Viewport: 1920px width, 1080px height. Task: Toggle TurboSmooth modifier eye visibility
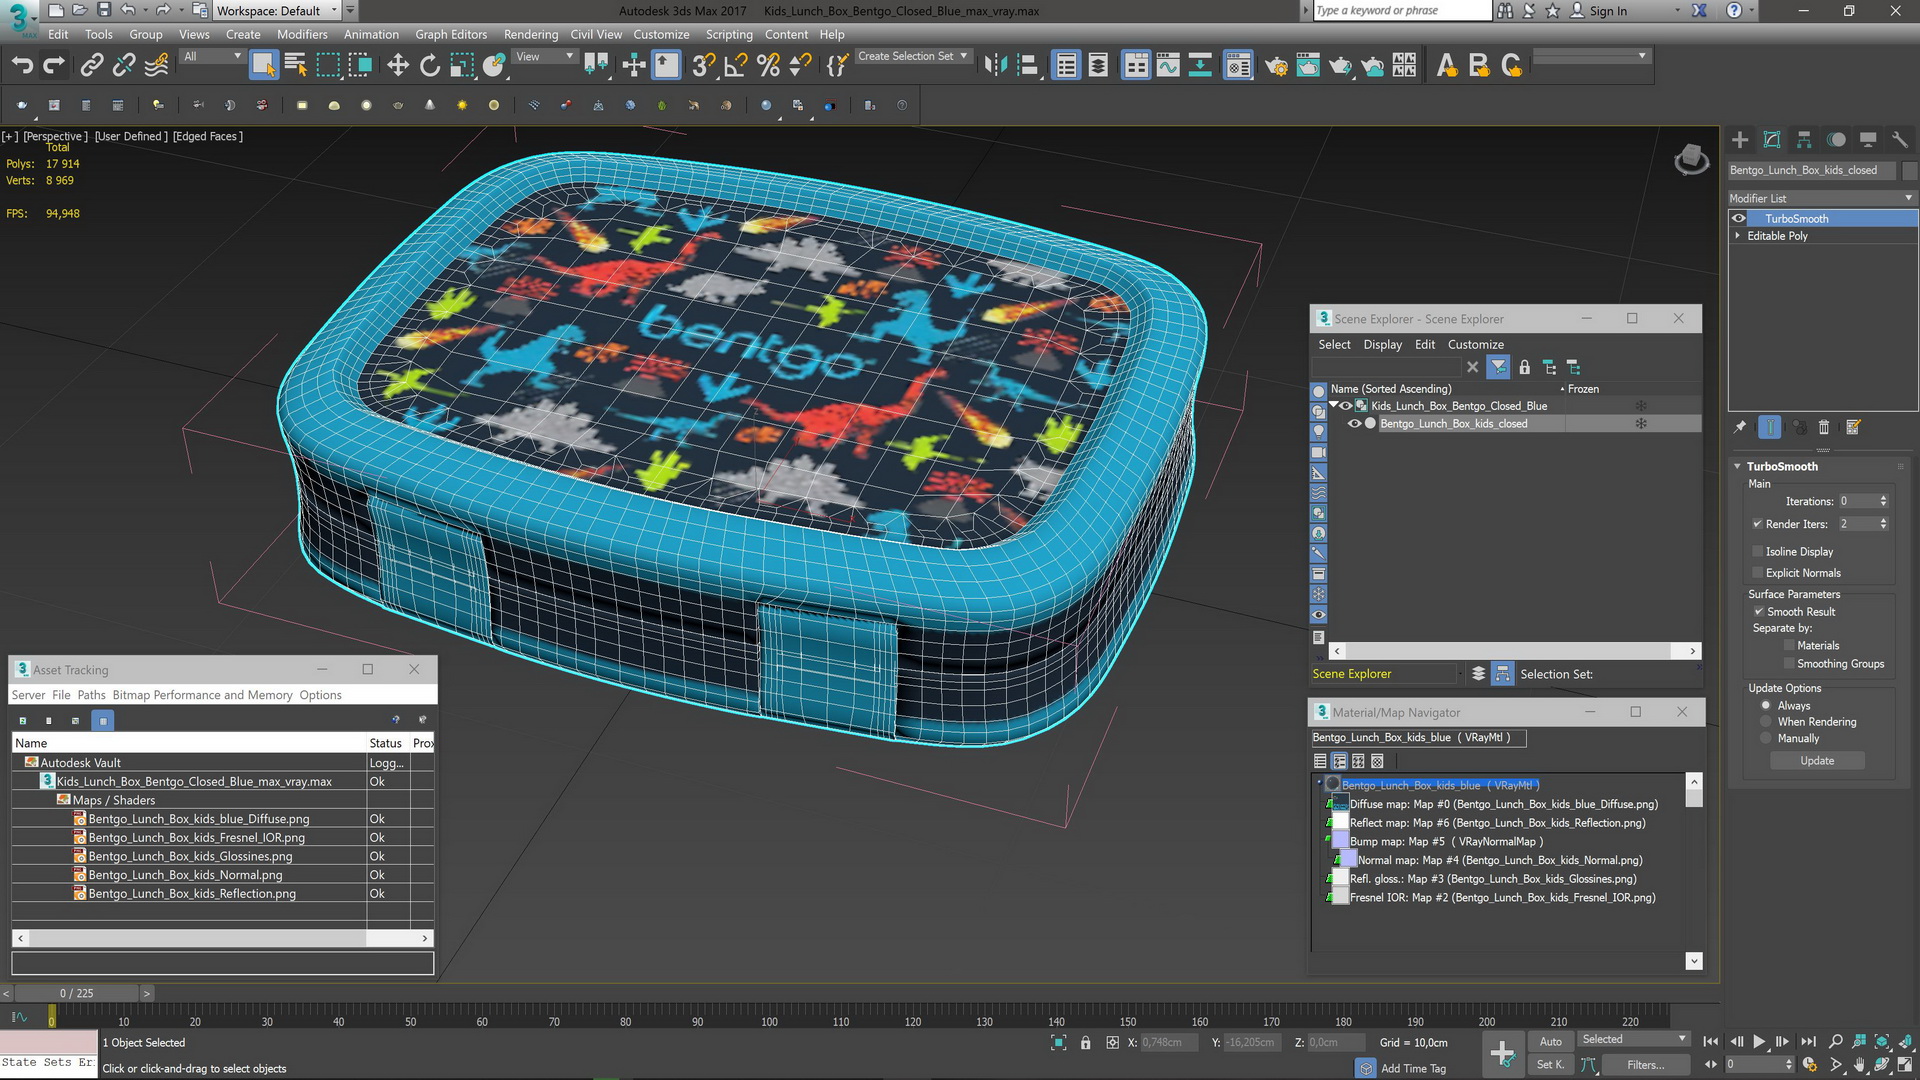click(x=1739, y=218)
